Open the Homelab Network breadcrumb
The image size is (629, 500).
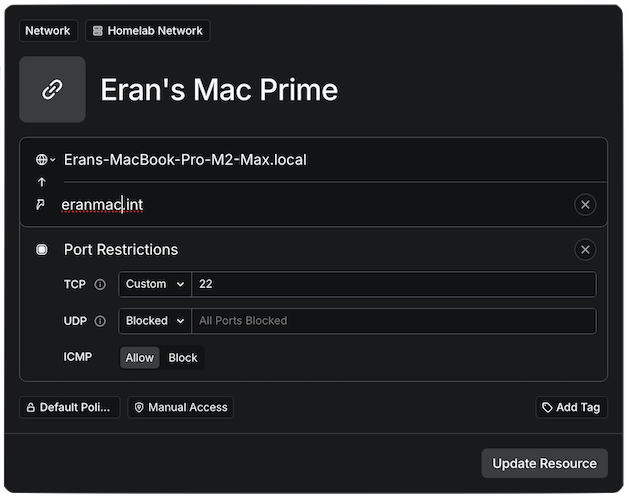click(x=148, y=31)
